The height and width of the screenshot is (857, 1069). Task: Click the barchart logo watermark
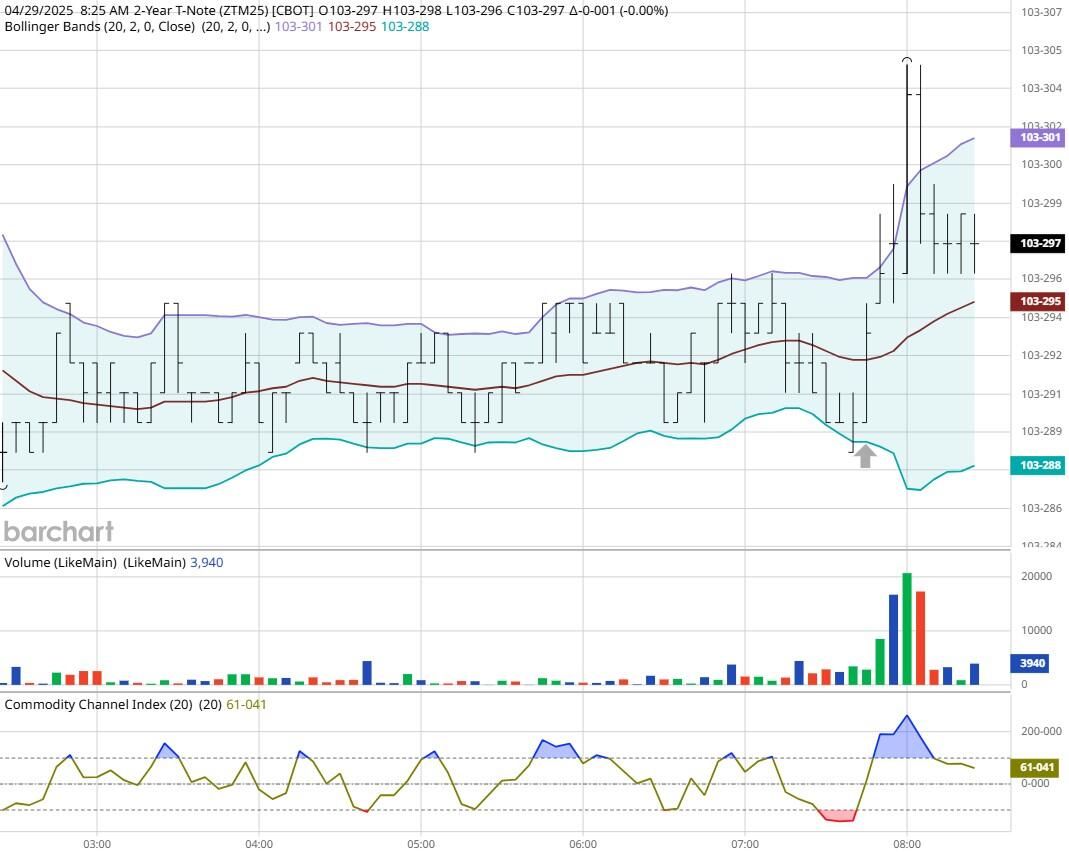pos(58,531)
